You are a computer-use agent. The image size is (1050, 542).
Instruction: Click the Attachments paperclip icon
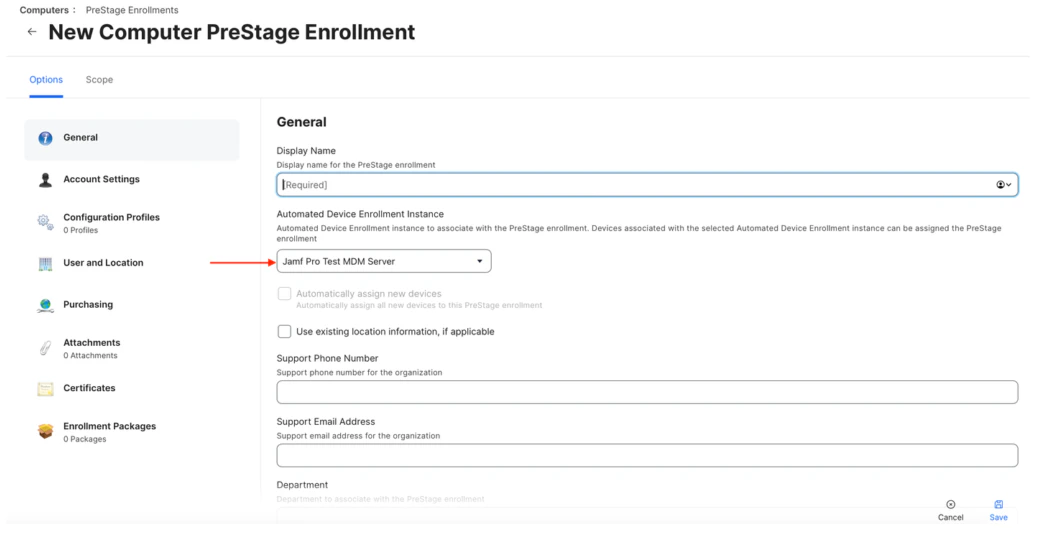click(x=45, y=348)
